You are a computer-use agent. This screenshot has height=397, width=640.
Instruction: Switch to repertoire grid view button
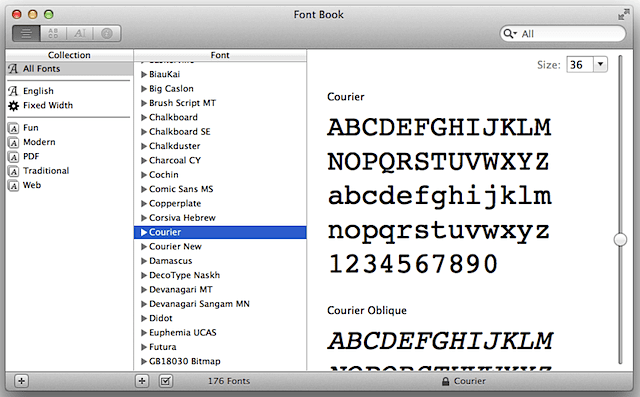[x=53, y=33]
